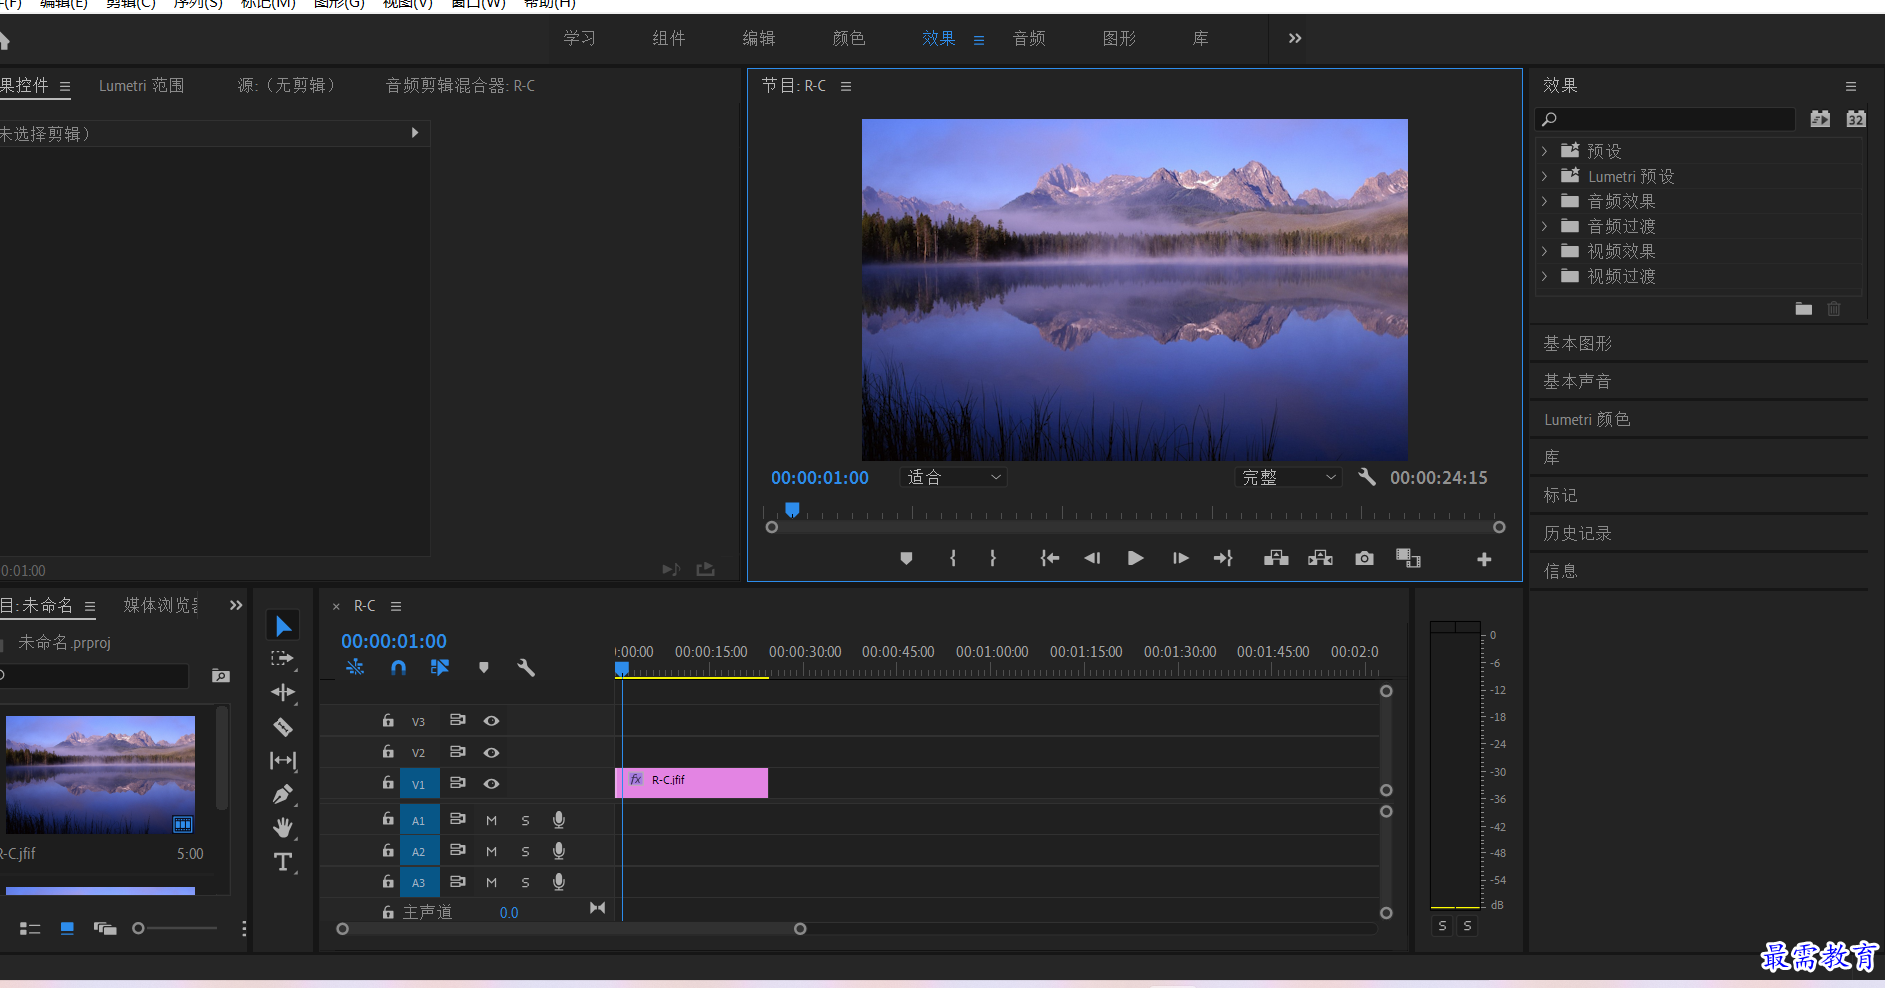The height and width of the screenshot is (988, 1885).
Task: Select the Hand tool
Action: (283, 828)
